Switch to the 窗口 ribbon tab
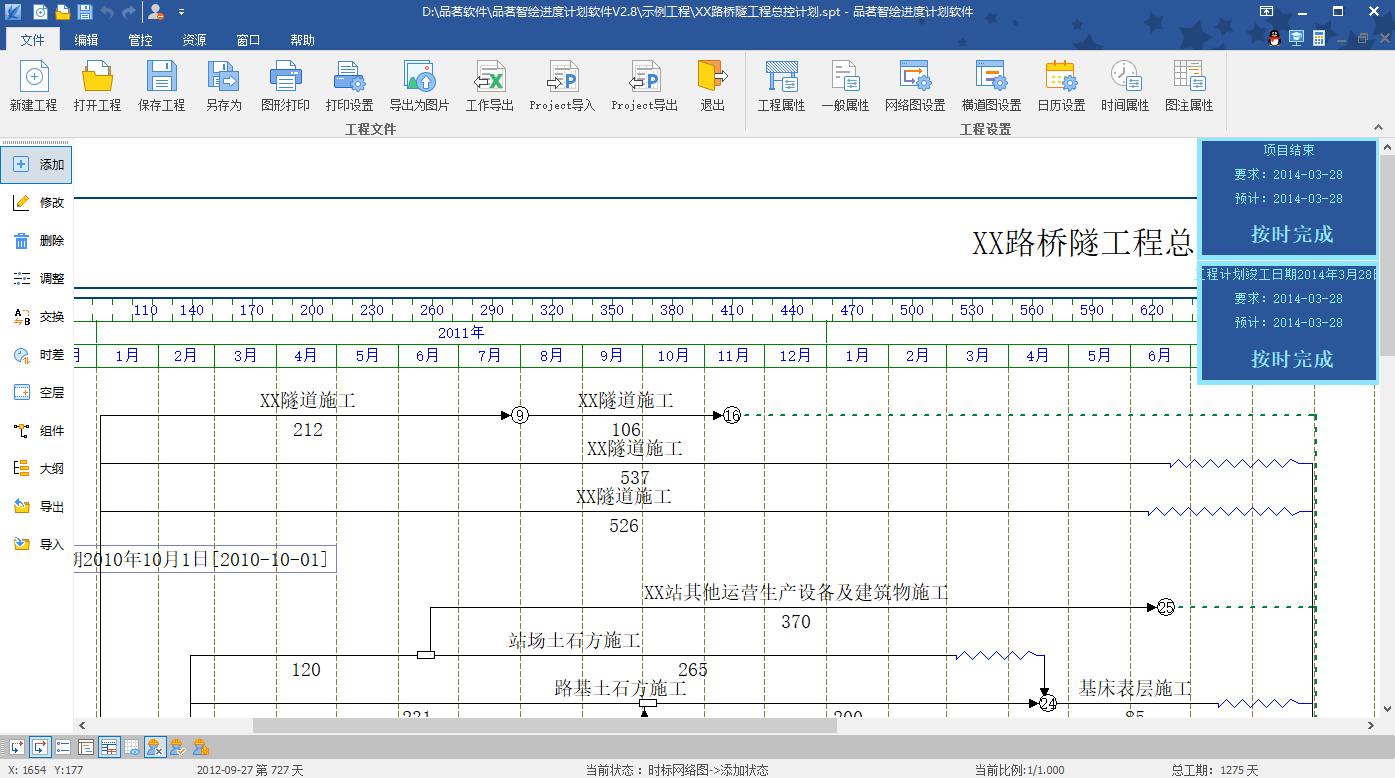The image size is (1395, 778). pos(248,40)
